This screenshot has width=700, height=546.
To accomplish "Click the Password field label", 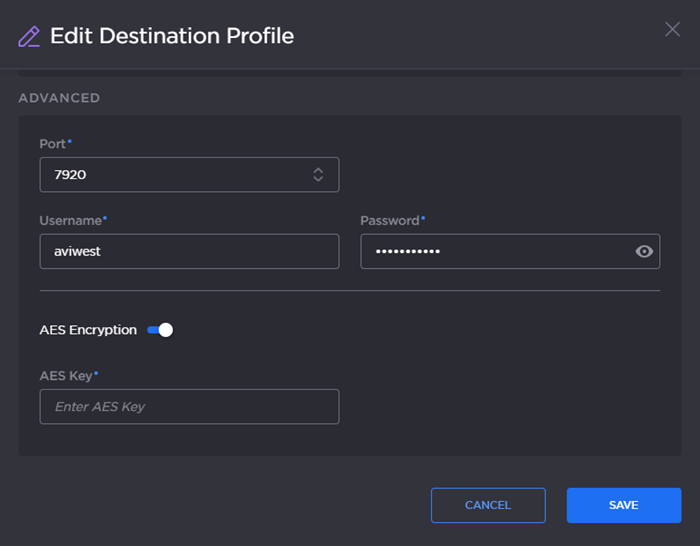I will (390, 220).
